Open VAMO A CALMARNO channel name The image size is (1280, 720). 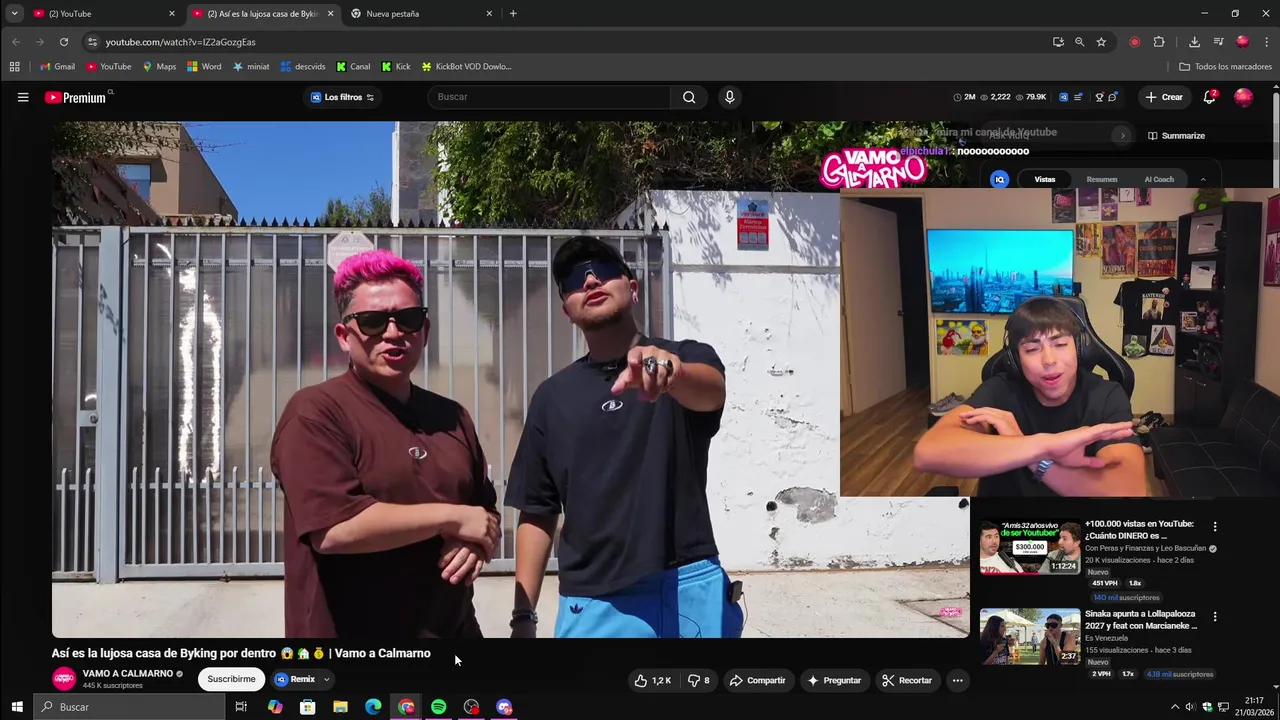point(128,674)
